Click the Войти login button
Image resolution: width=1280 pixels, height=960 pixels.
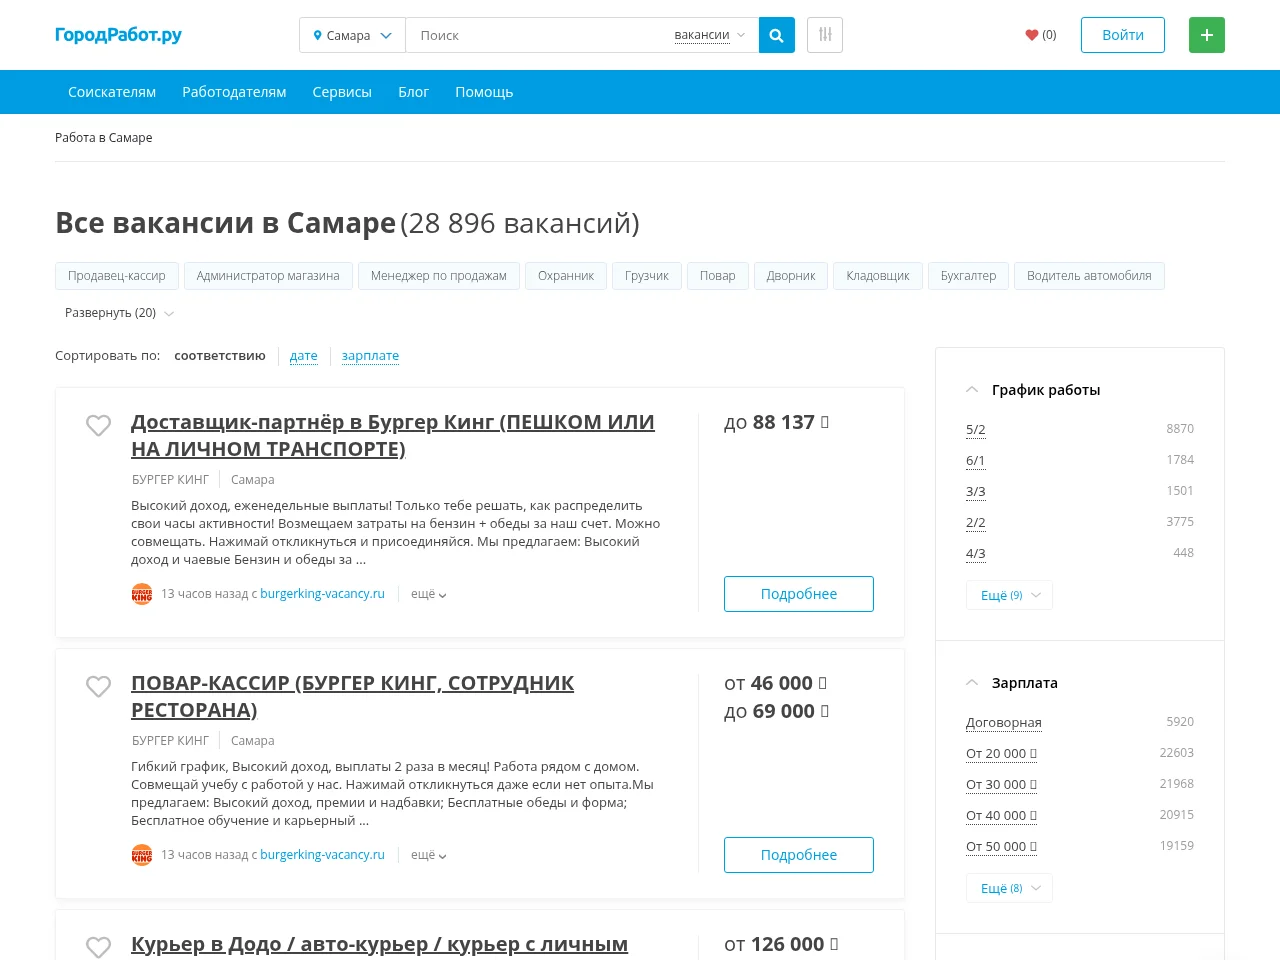[1123, 35]
